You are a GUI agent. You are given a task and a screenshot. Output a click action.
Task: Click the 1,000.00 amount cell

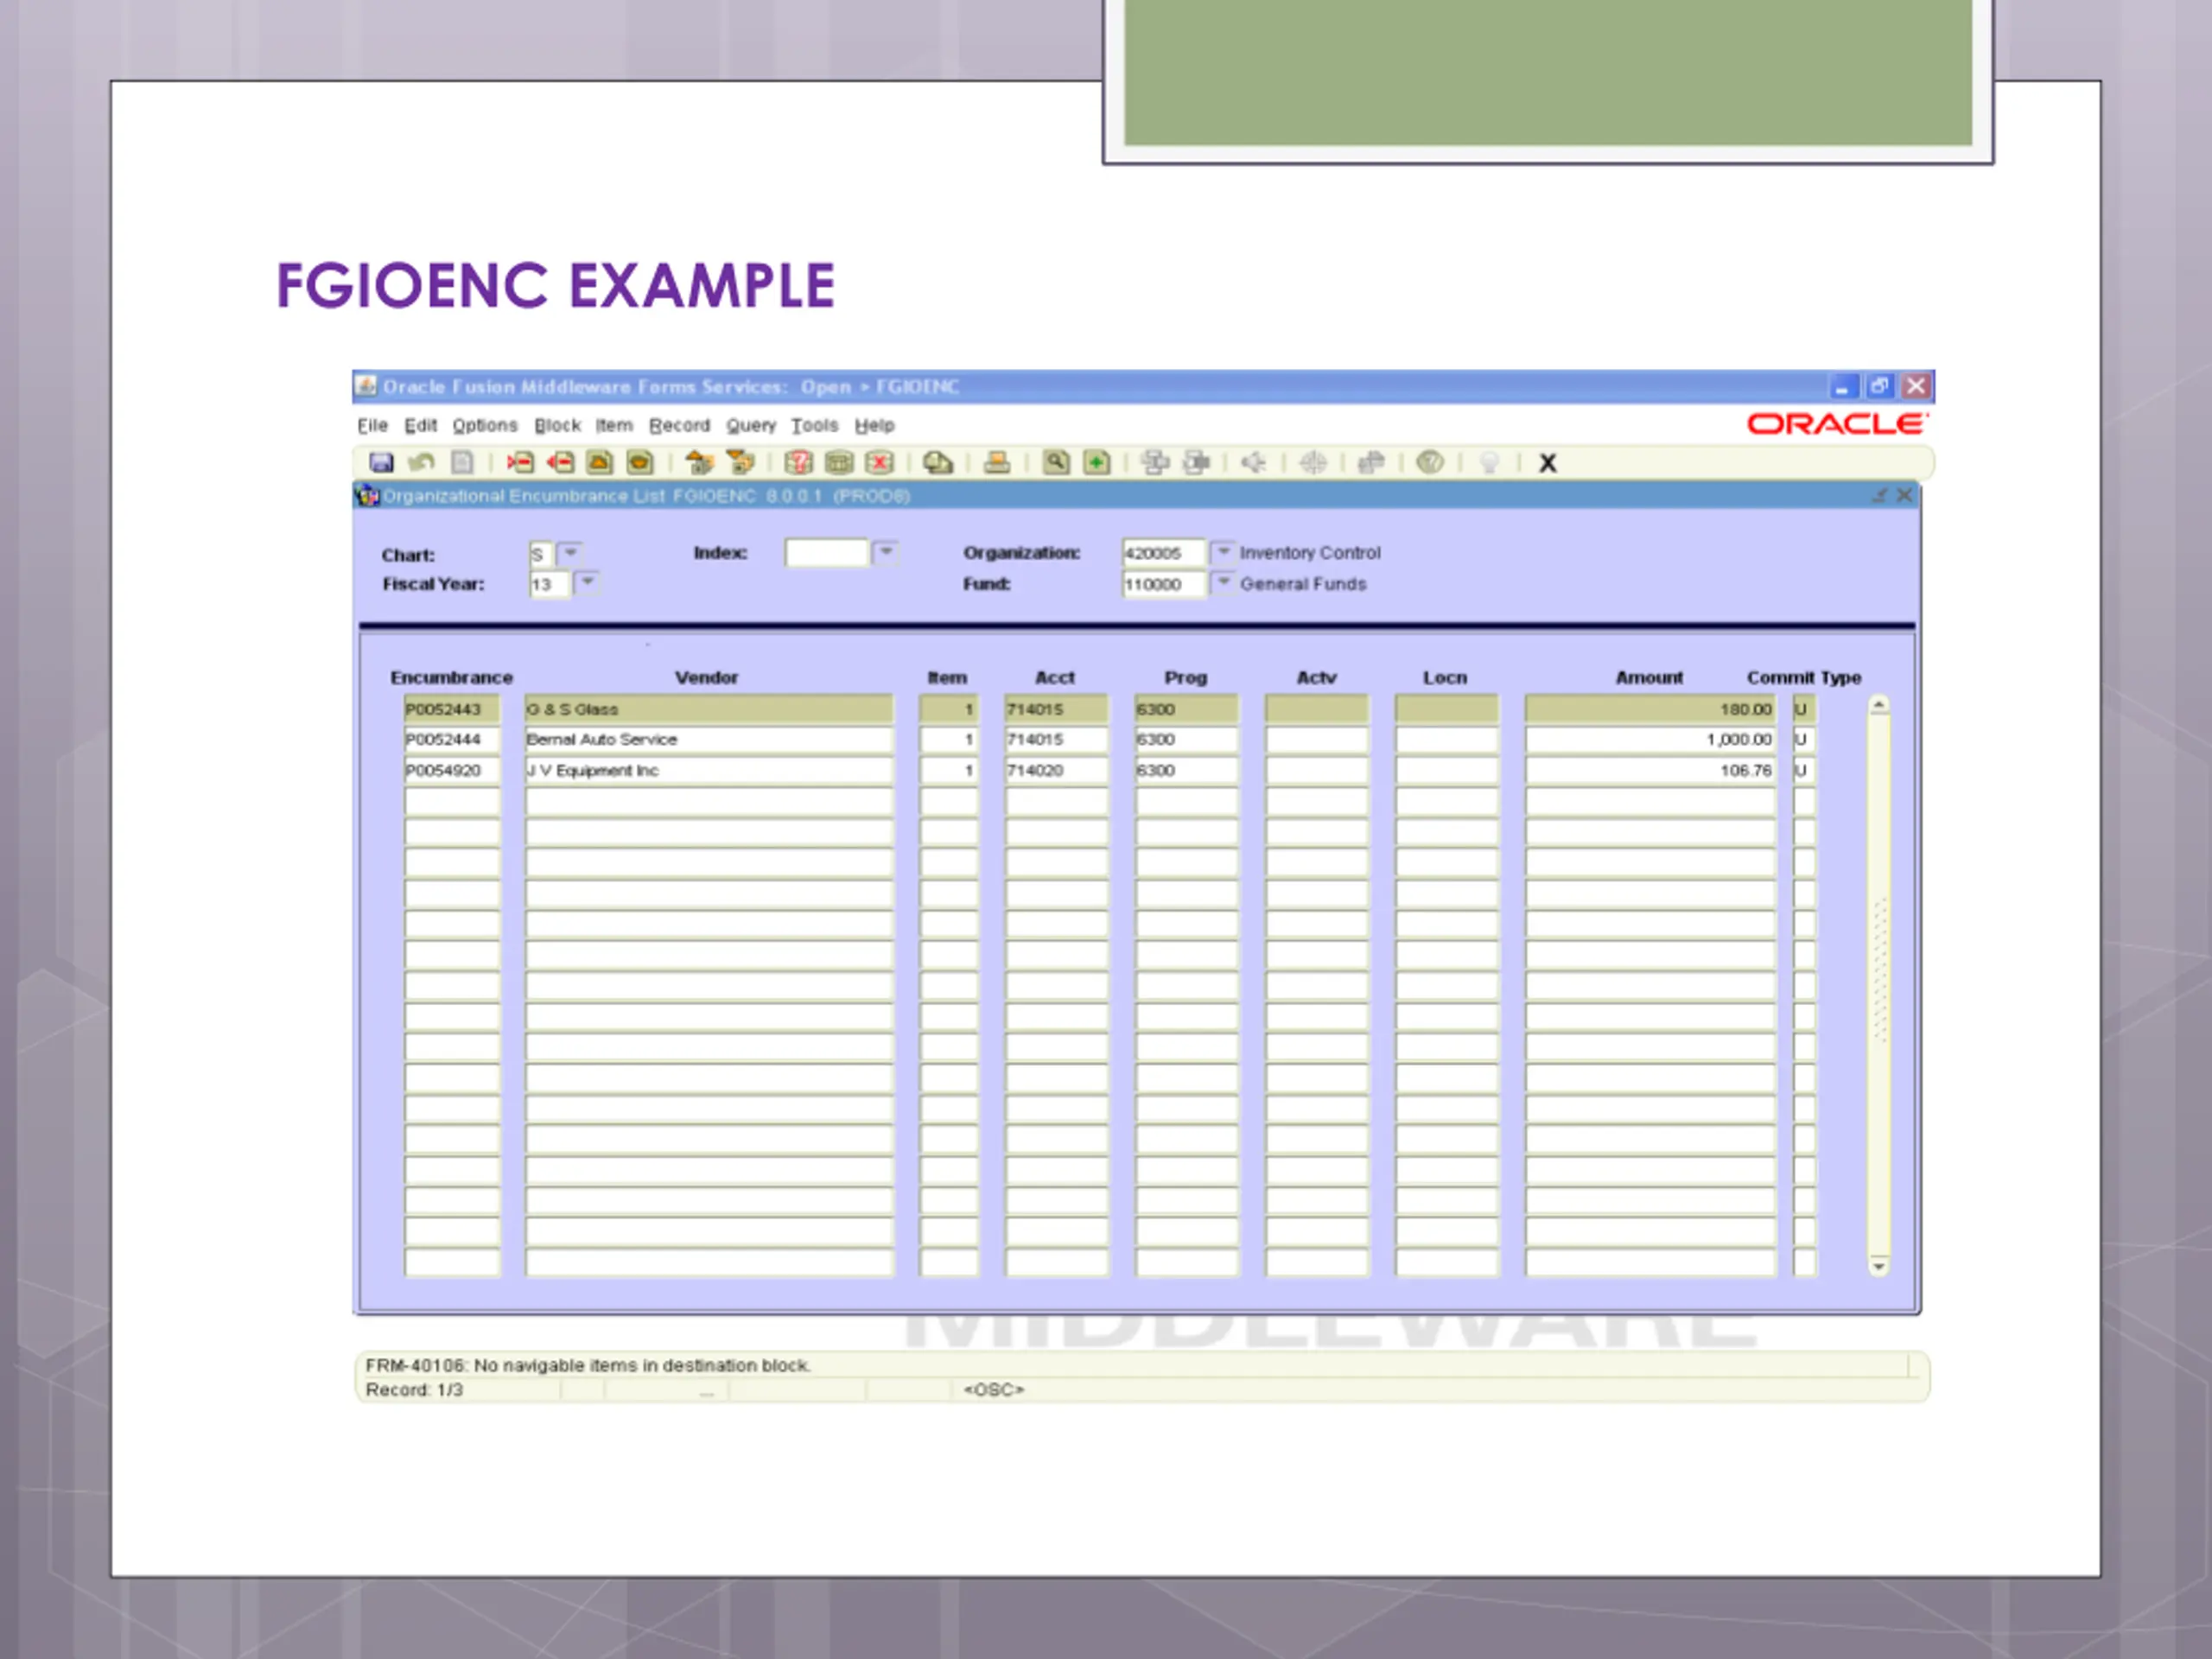pyautogui.click(x=1650, y=740)
